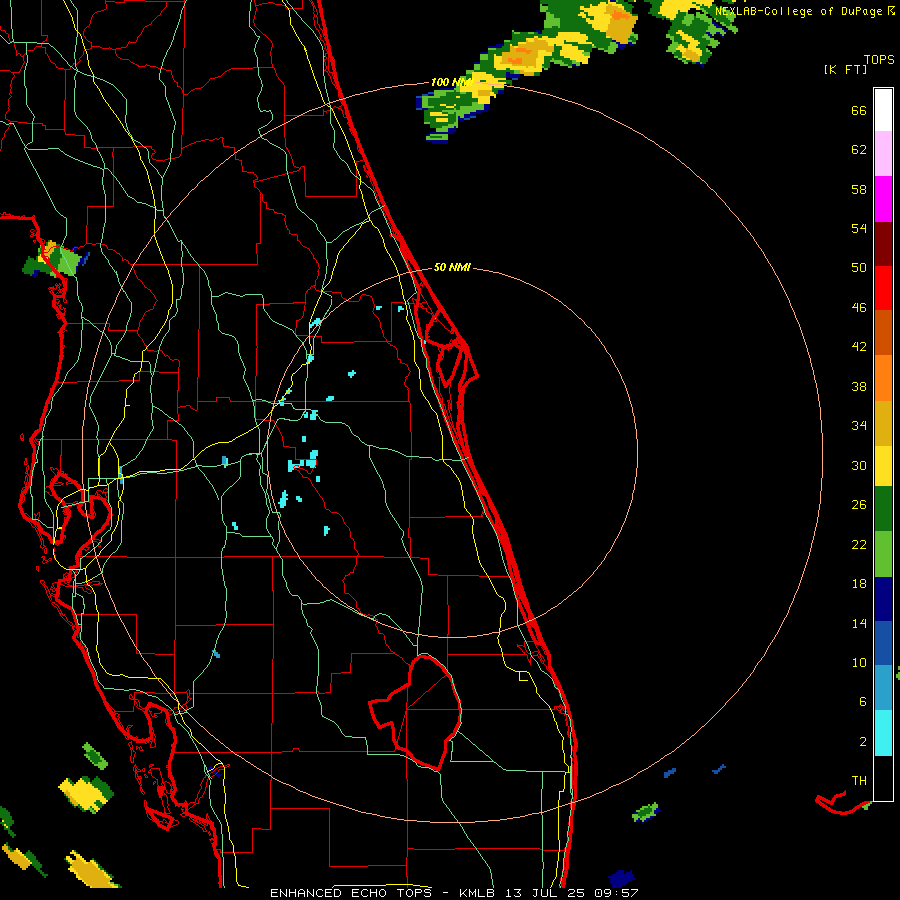The image size is (900, 900).
Task: Click the "[K FT]" units label
Action: coord(845,69)
